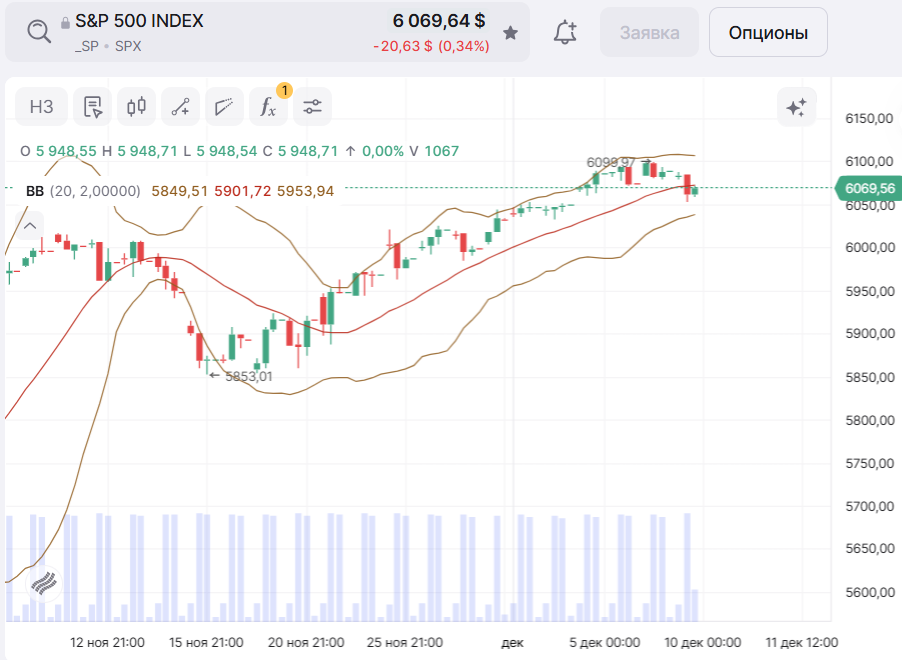
Task: Open the AI sparkle assistant icon
Action: [797, 107]
